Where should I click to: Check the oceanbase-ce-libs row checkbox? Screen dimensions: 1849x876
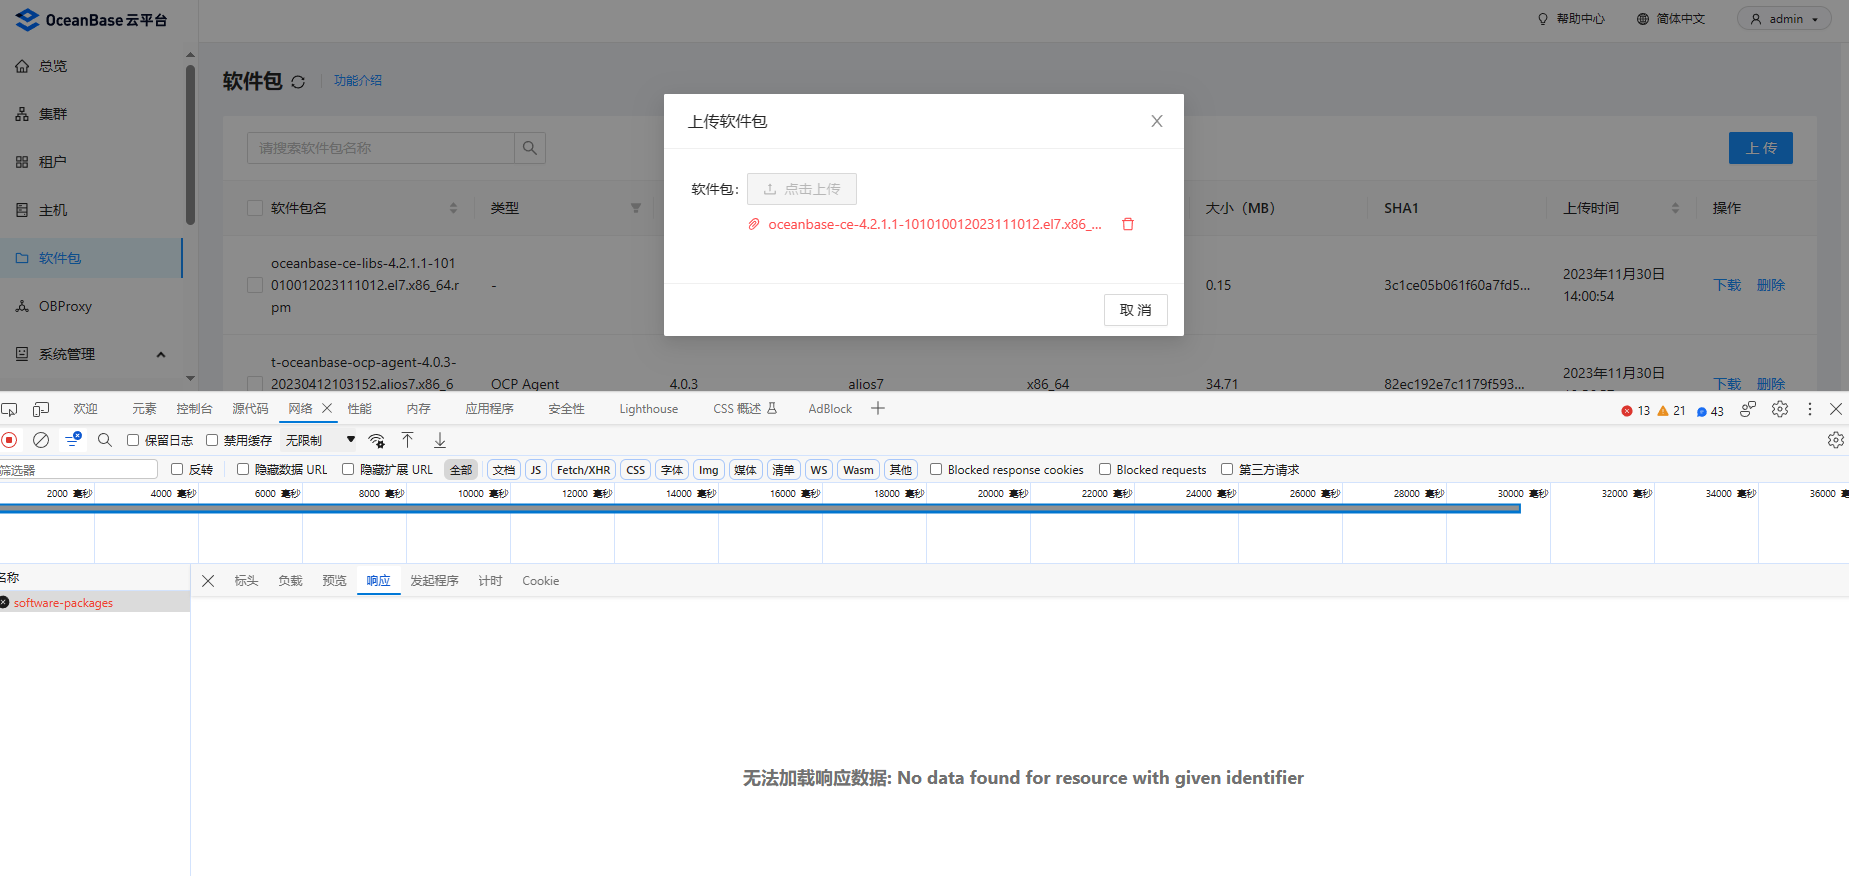pyautogui.click(x=255, y=285)
